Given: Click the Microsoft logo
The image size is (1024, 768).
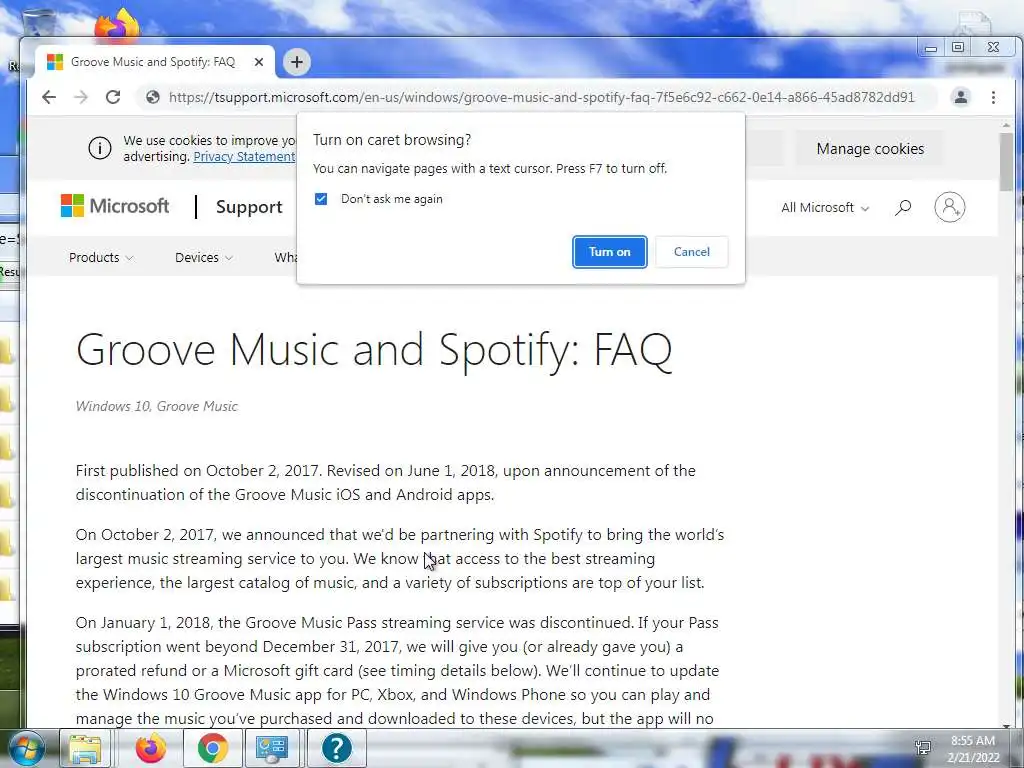Looking at the screenshot, I should [x=115, y=206].
